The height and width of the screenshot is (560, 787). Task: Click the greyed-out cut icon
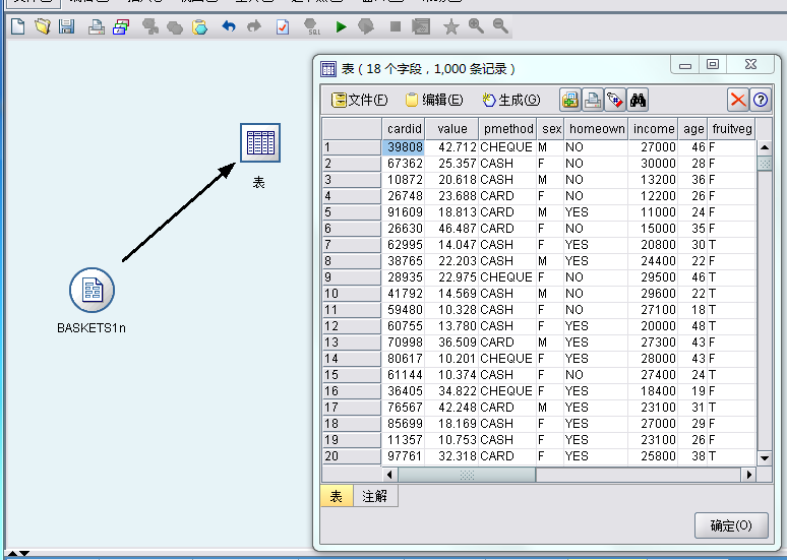coord(150,26)
